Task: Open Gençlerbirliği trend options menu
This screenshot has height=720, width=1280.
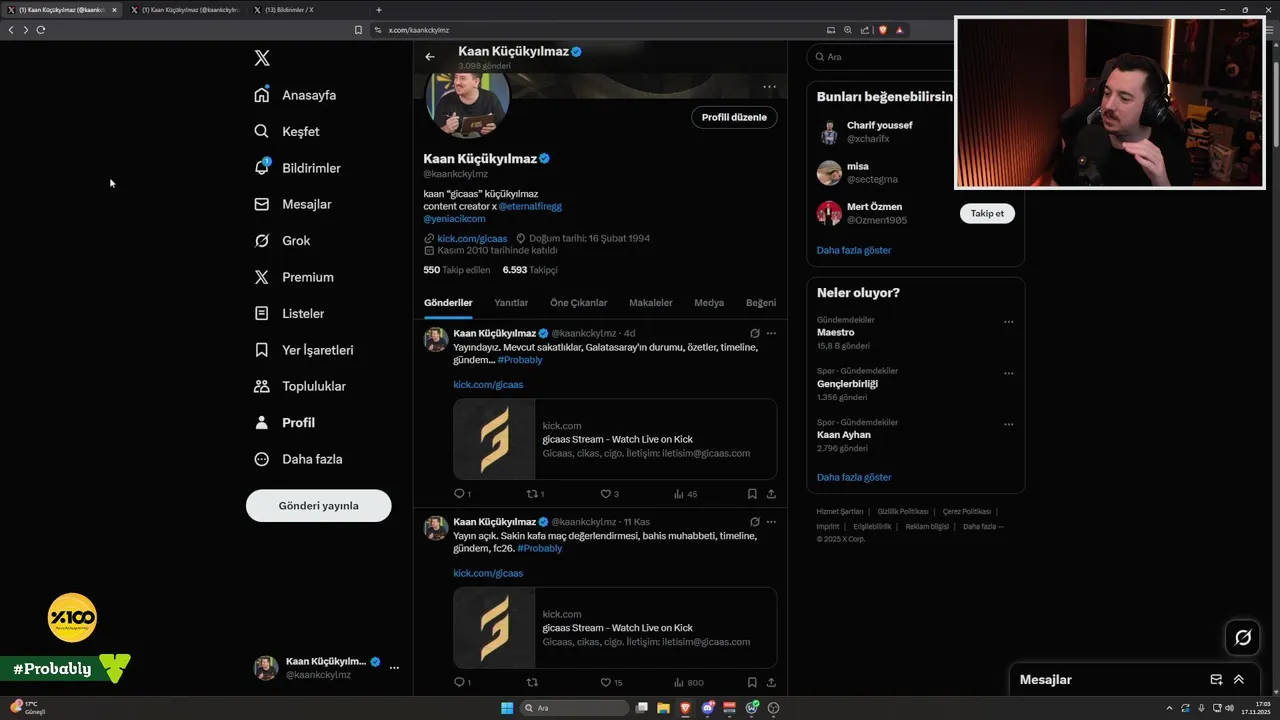Action: pos(1008,373)
